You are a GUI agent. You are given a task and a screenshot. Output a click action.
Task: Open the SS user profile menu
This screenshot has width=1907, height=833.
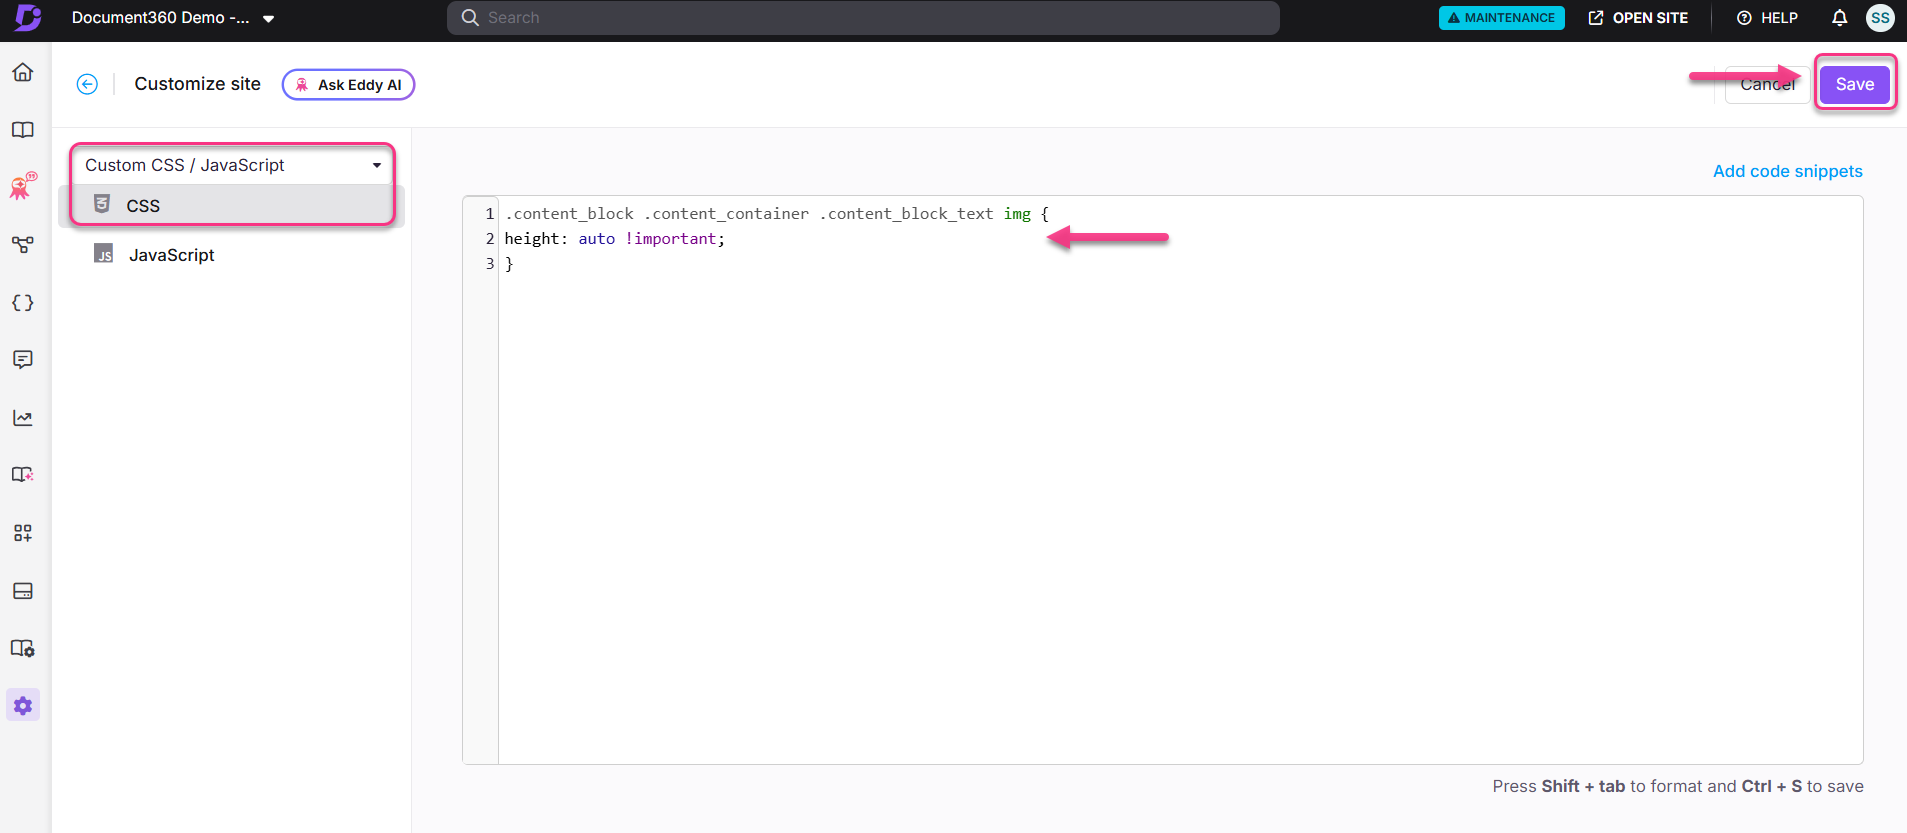pyautogui.click(x=1880, y=18)
